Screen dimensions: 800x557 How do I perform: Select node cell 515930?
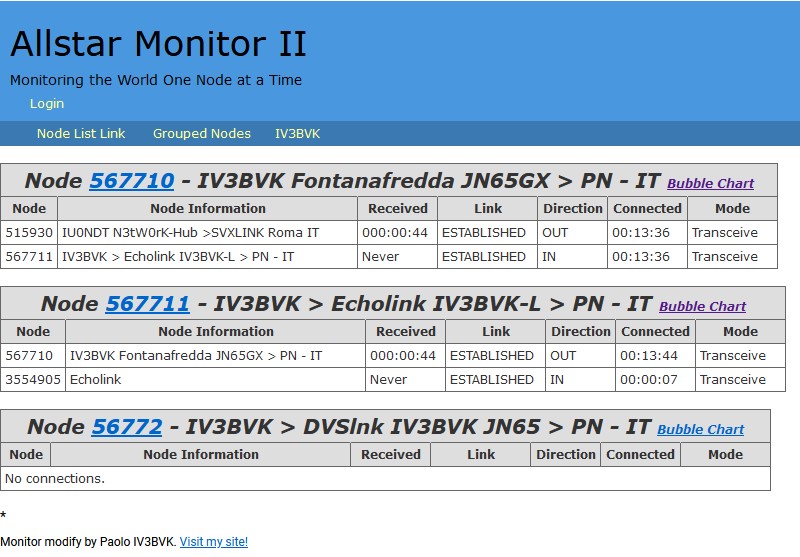pyautogui.click(x=29, y=233)
